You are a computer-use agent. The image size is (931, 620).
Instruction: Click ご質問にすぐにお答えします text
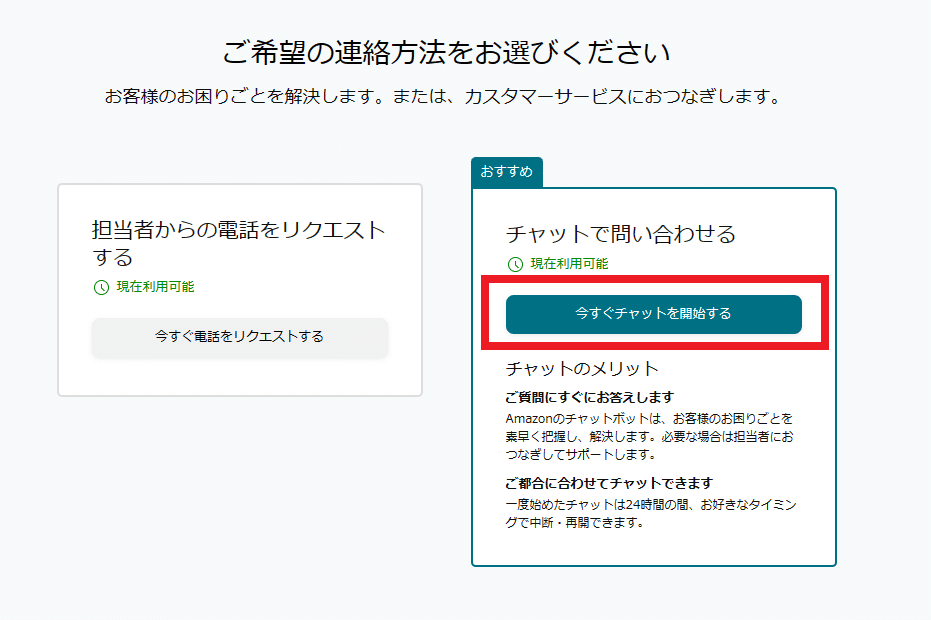[x=590, y=397]
